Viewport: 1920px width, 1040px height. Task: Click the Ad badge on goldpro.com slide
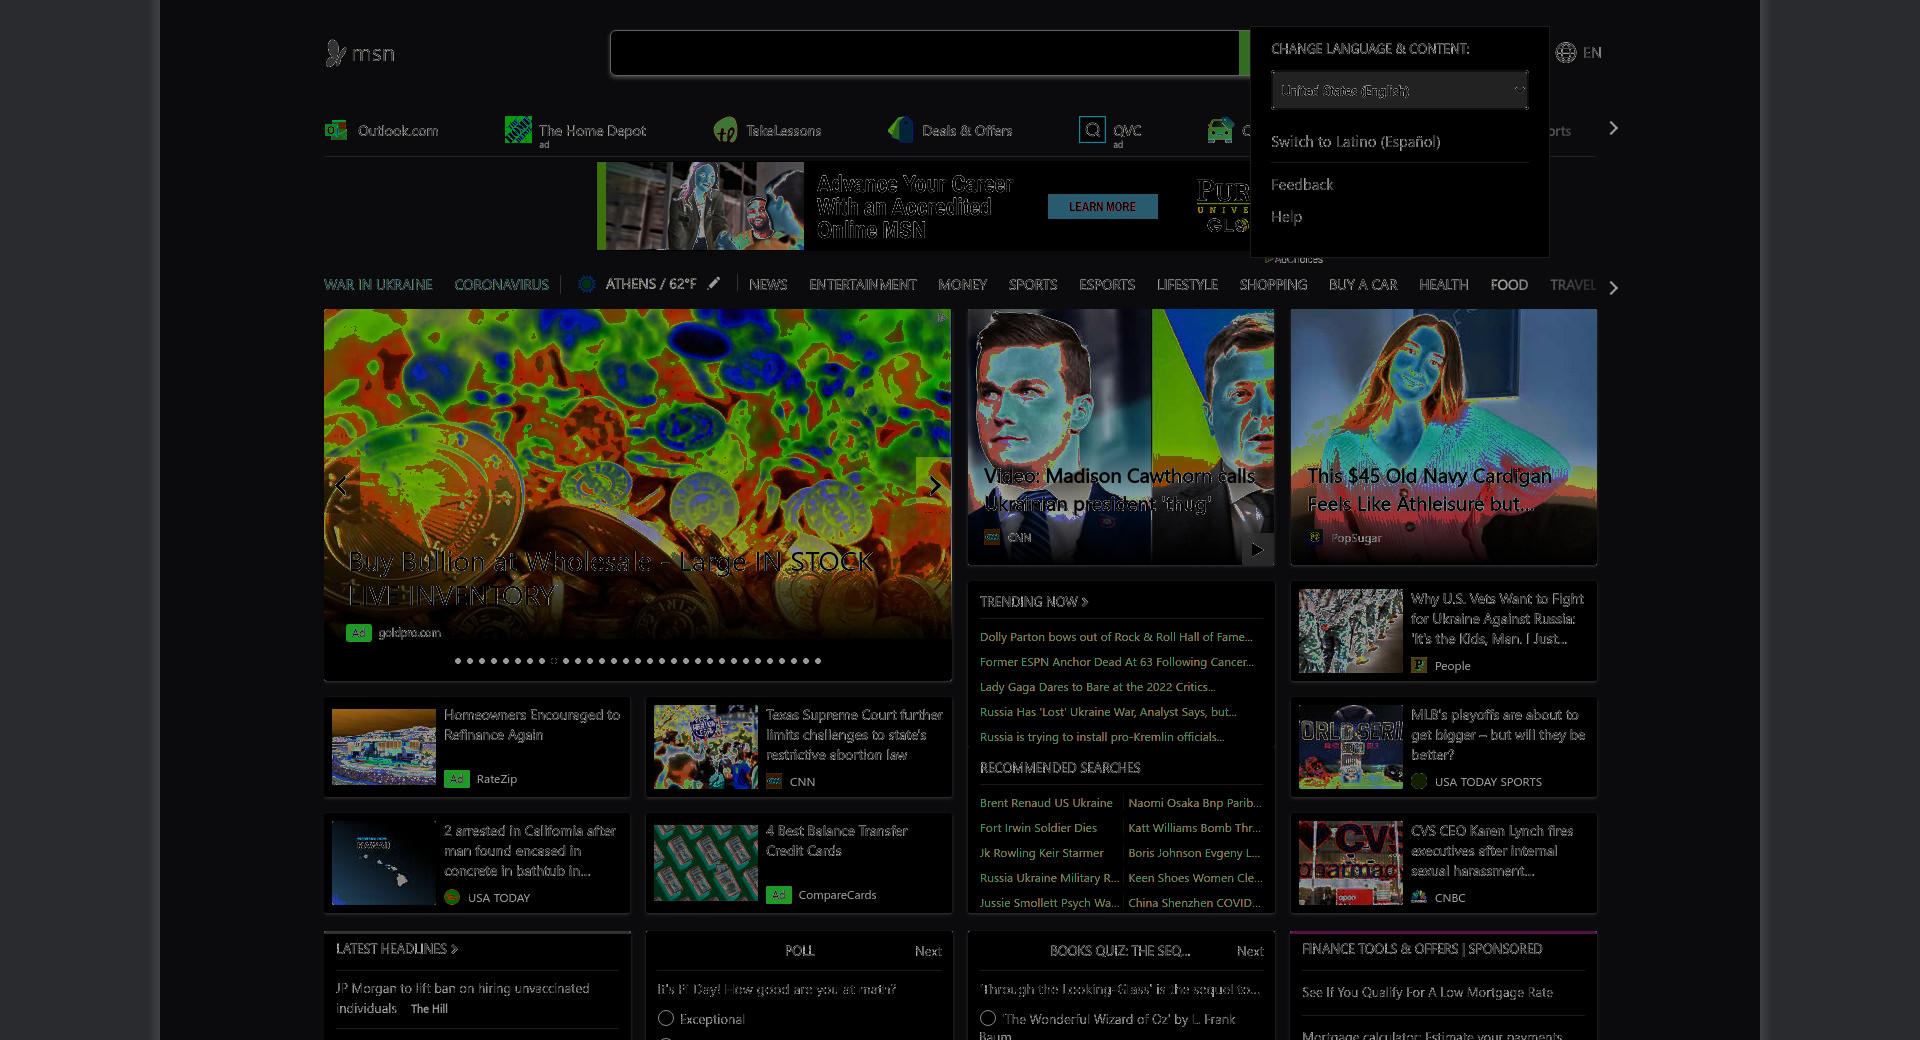(358, 632)
